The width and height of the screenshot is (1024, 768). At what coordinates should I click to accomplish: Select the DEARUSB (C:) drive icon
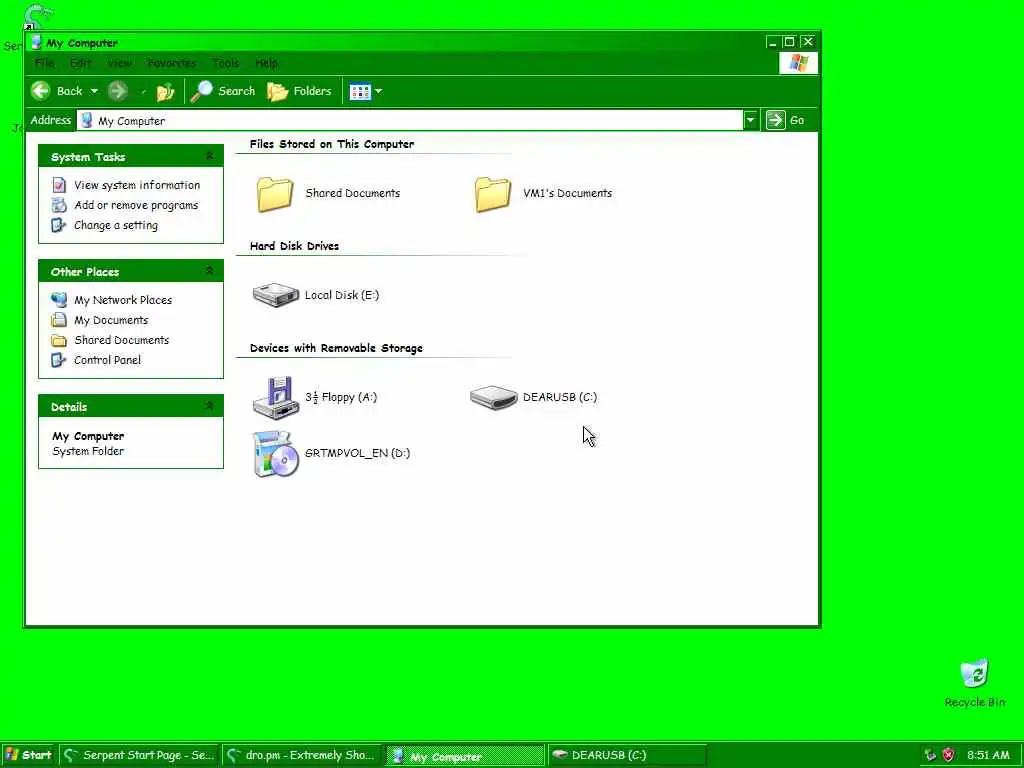point(493,397)
